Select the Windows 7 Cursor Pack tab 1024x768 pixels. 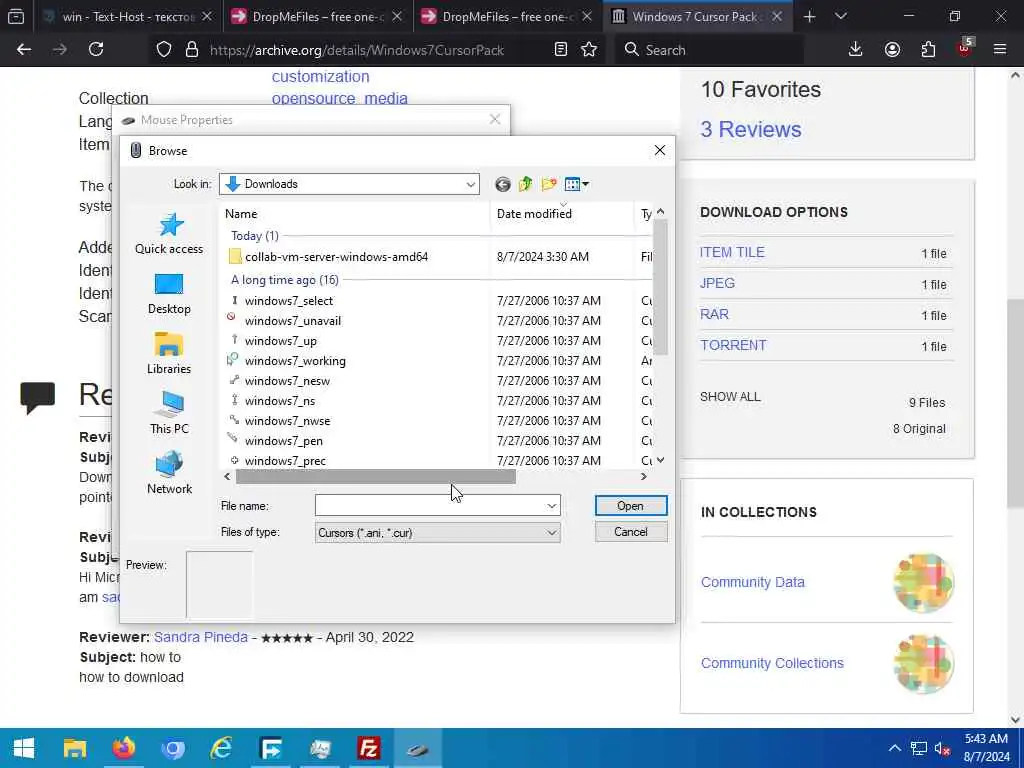click(x=697, y=17)
